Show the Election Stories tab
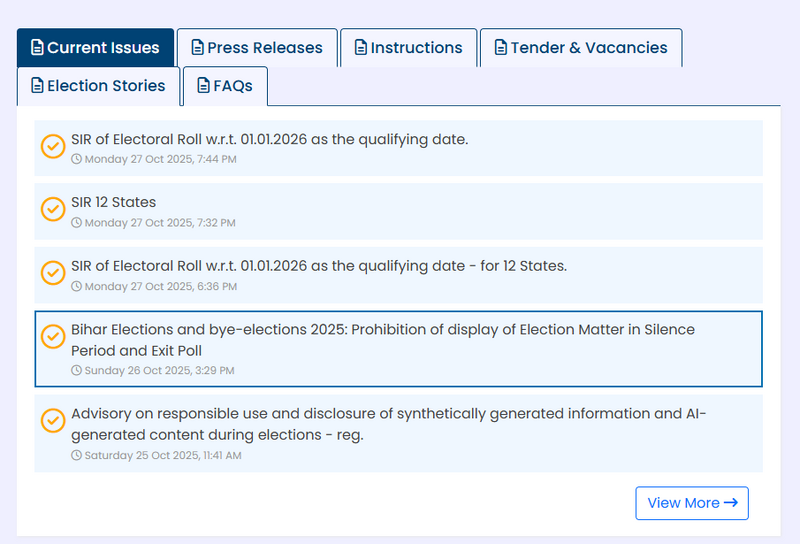The image size is (800, 544). click(x=98, y=86)
